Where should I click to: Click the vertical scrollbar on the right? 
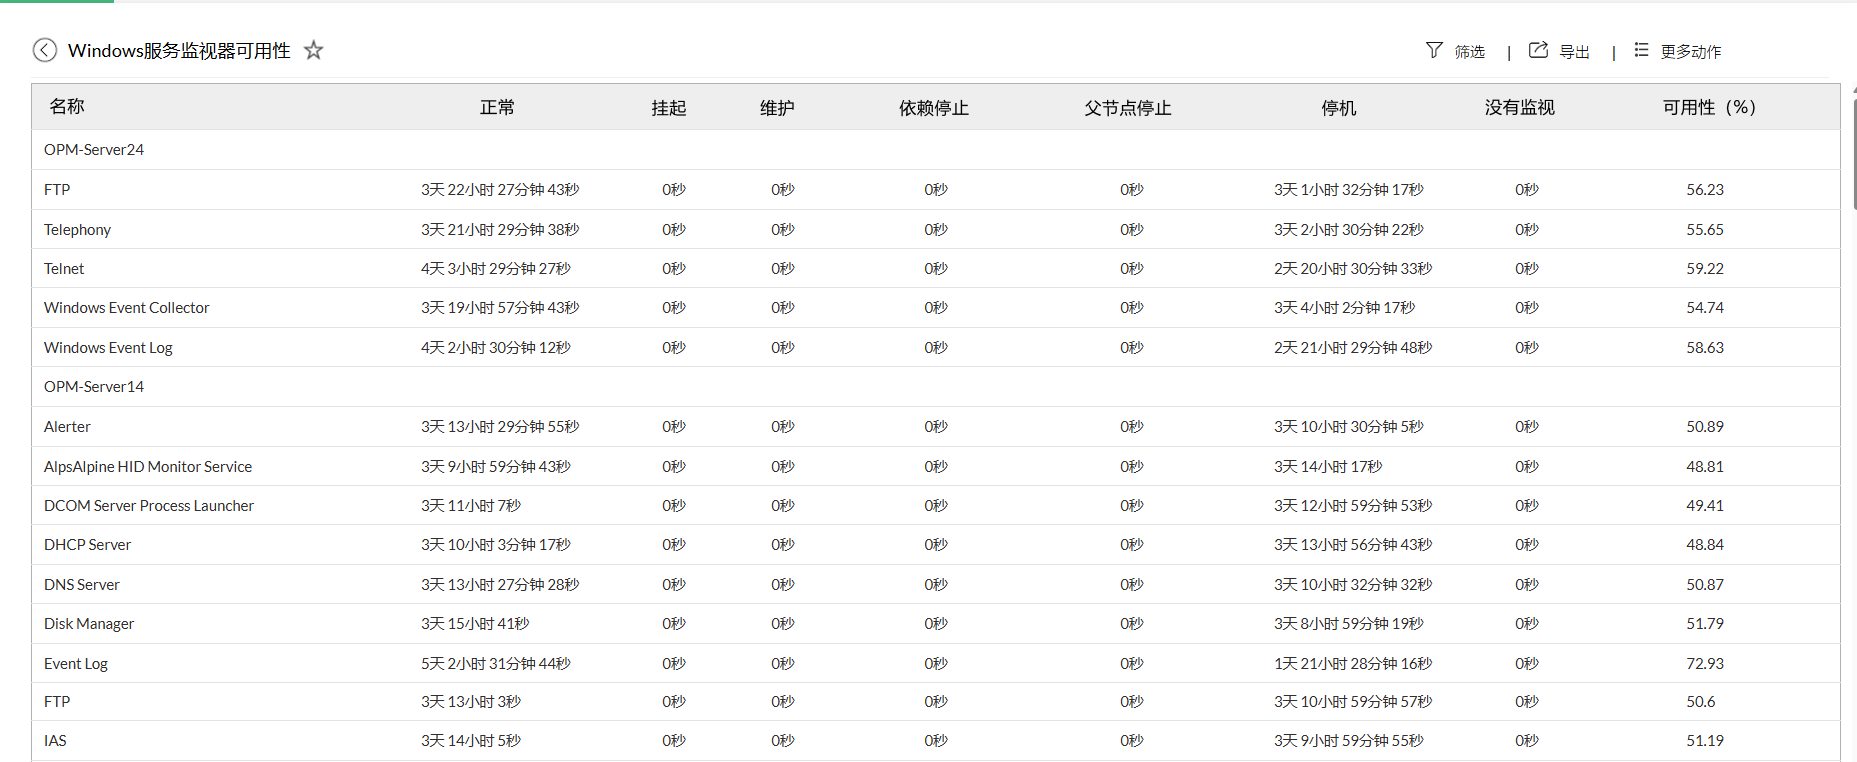[1853, 150]
